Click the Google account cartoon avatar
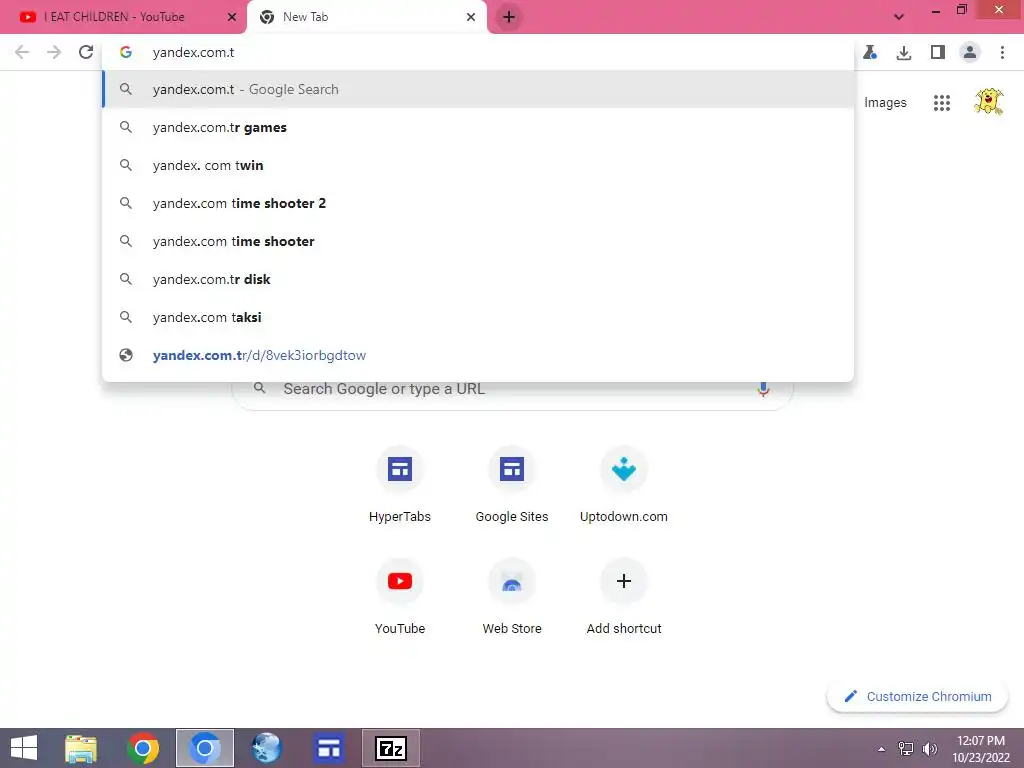The image size is (1024, 768). click(989, 102)
